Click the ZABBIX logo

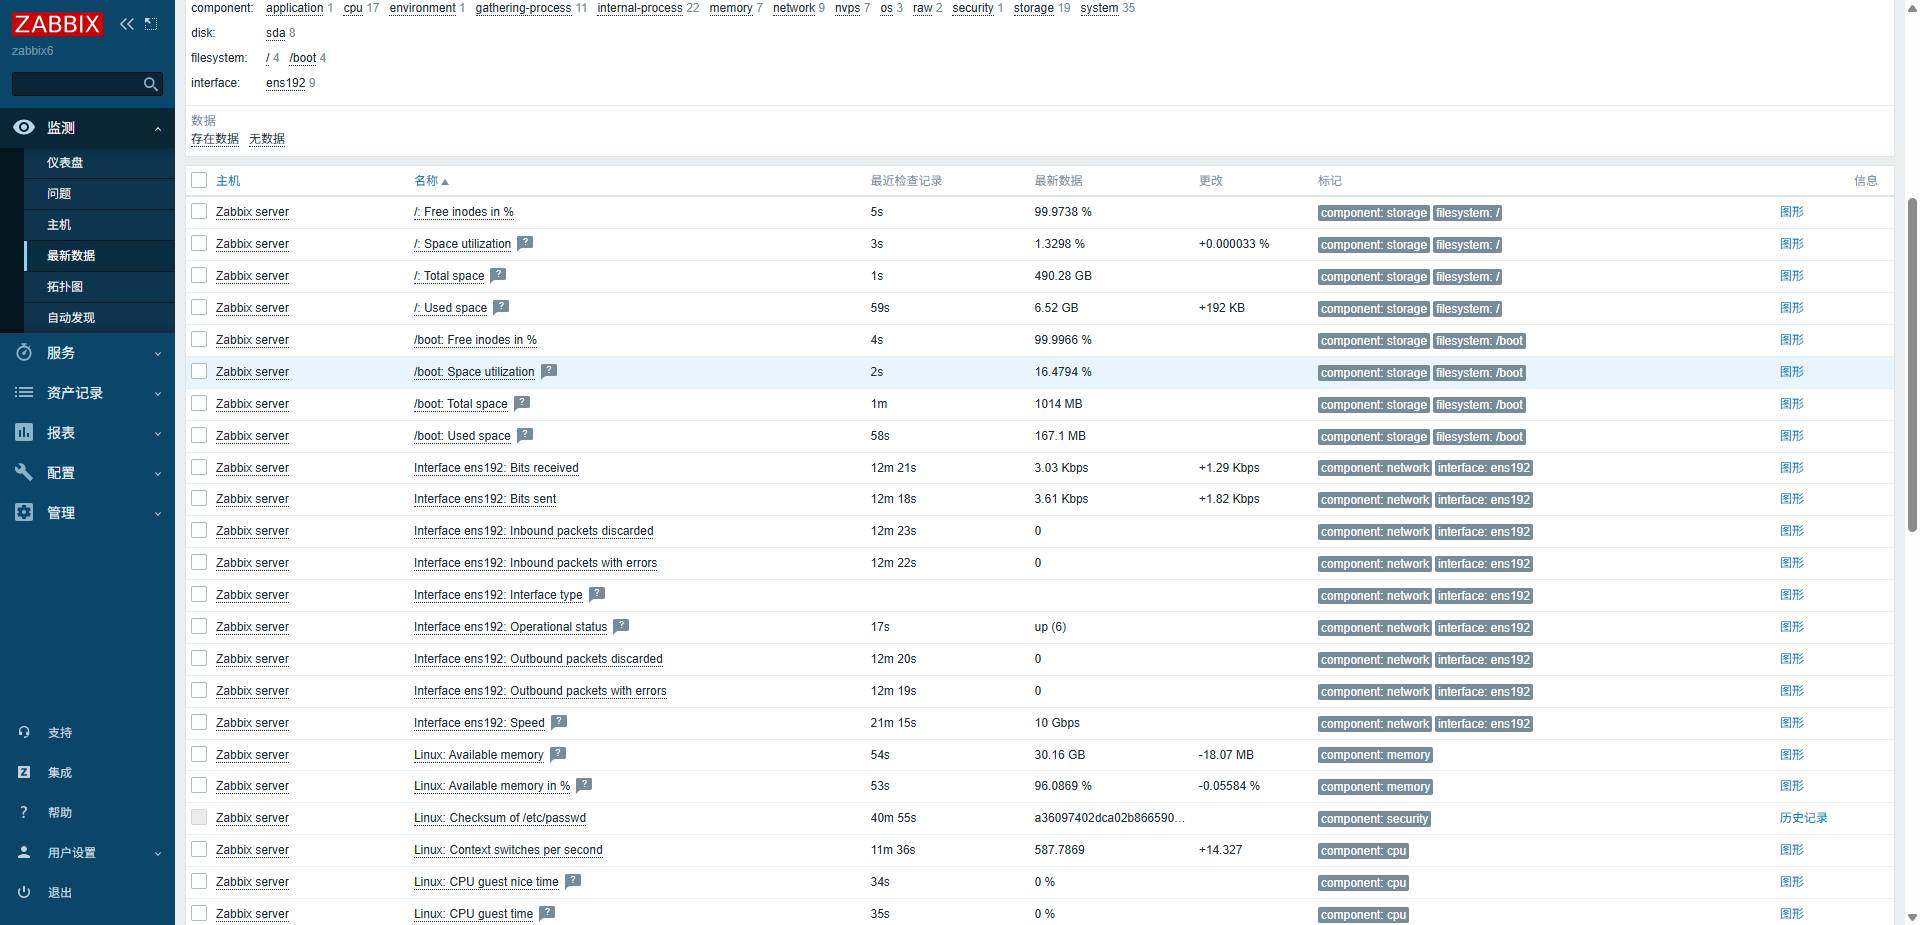(57, 24)
